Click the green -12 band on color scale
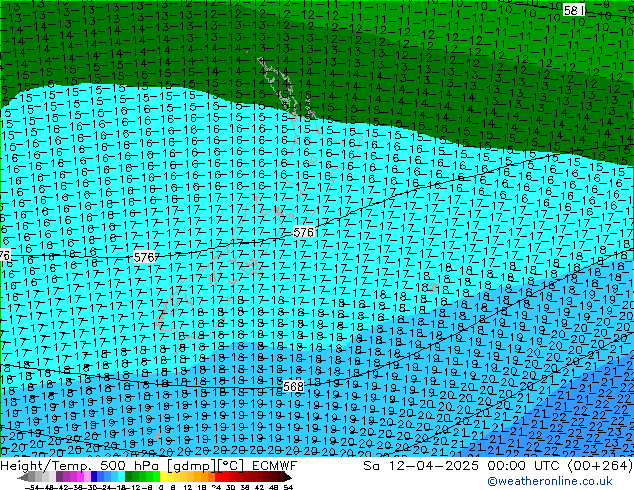 coord(136,478)
